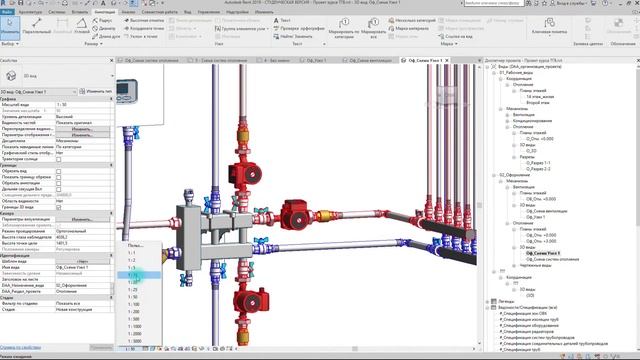Close the Properties palette with X
The height and width of the screenshot is (360, 640).
[x=111, y=60]
